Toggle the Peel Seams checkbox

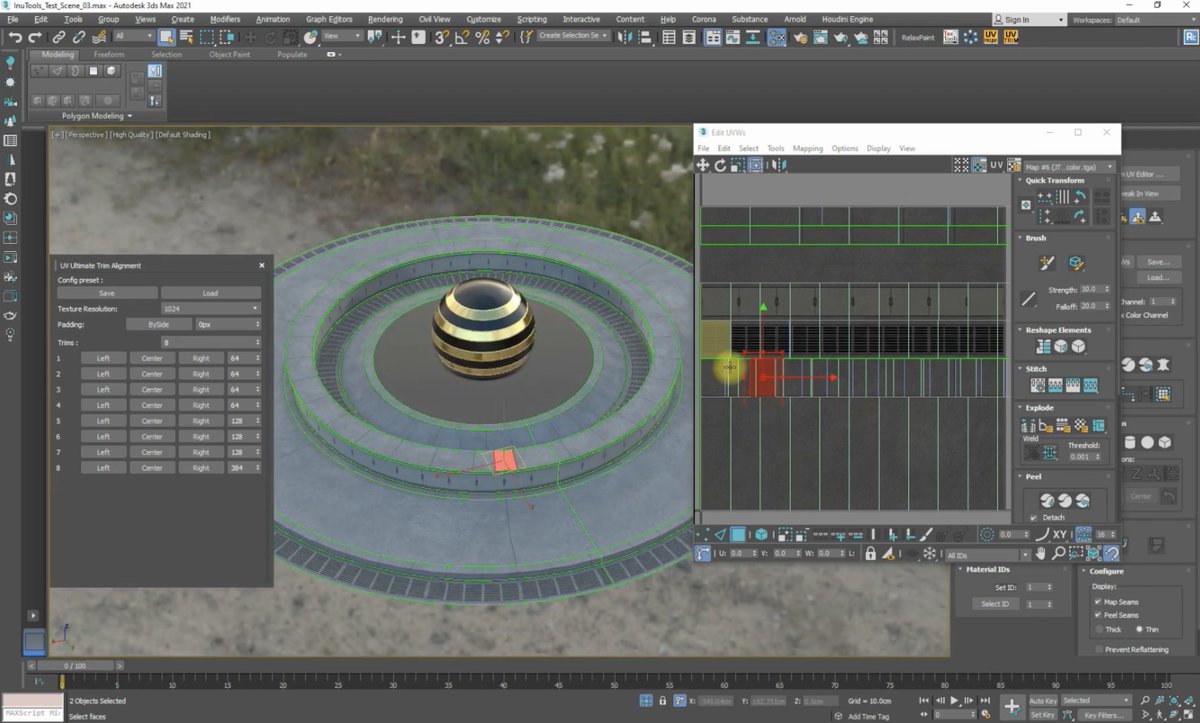[1098, 615]
